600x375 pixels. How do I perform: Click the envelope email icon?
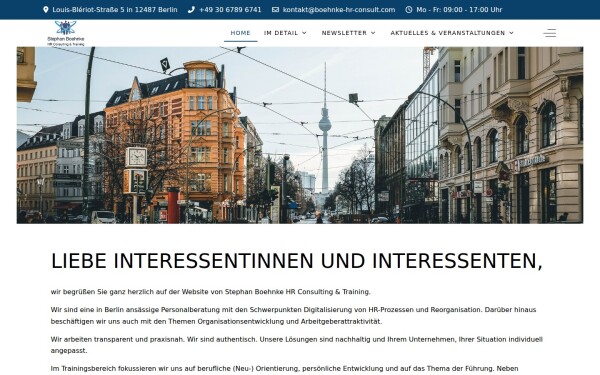click(x=275, y=10)
